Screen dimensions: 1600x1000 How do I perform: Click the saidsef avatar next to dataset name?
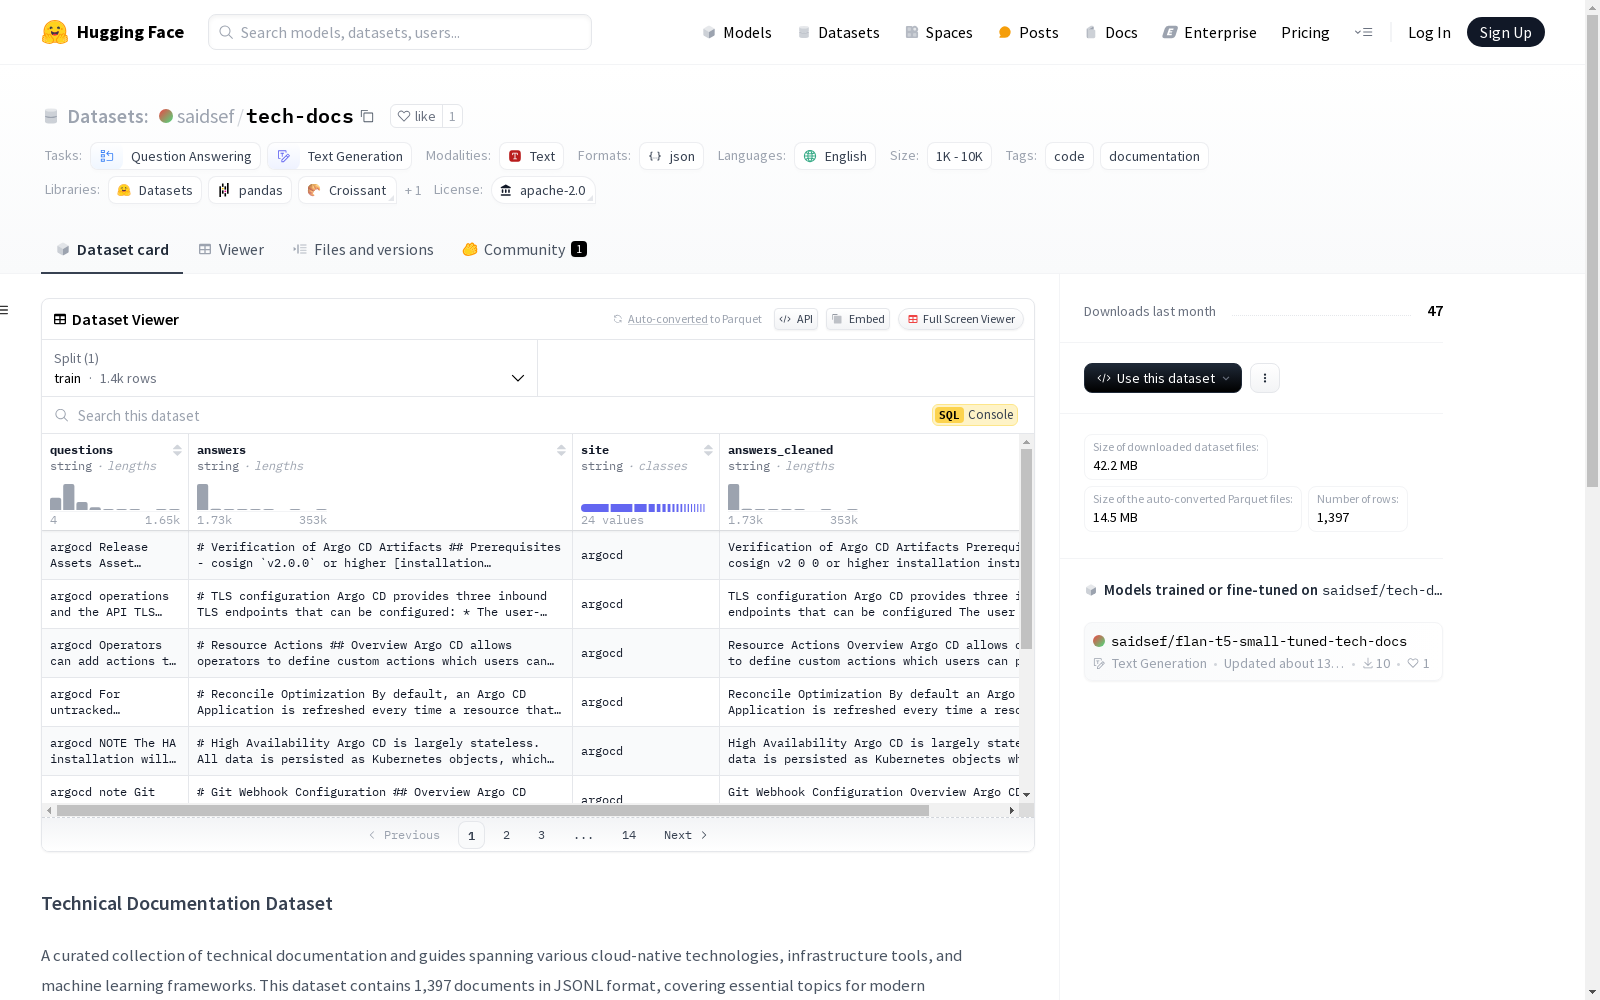(166, 116)
